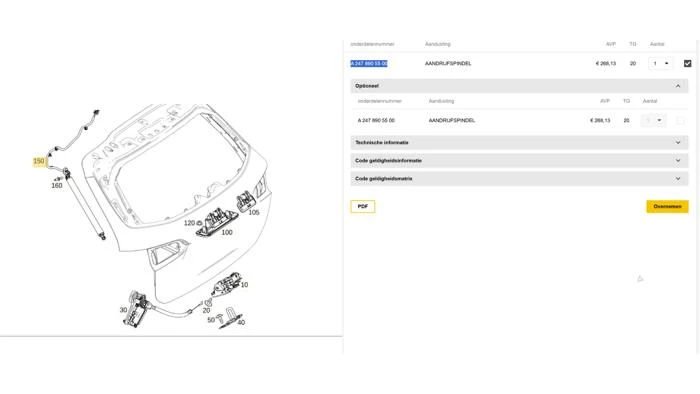Expand Code geldigheidsinformatie section
Viewport: 700px width, 394px height.
pyautogui.click(x=519, y=160)
